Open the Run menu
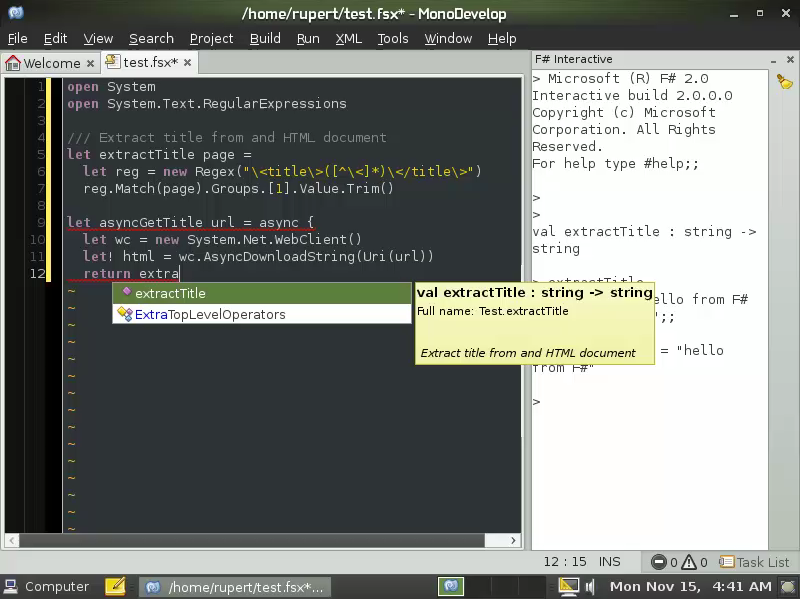 click(x=308, y=38)
